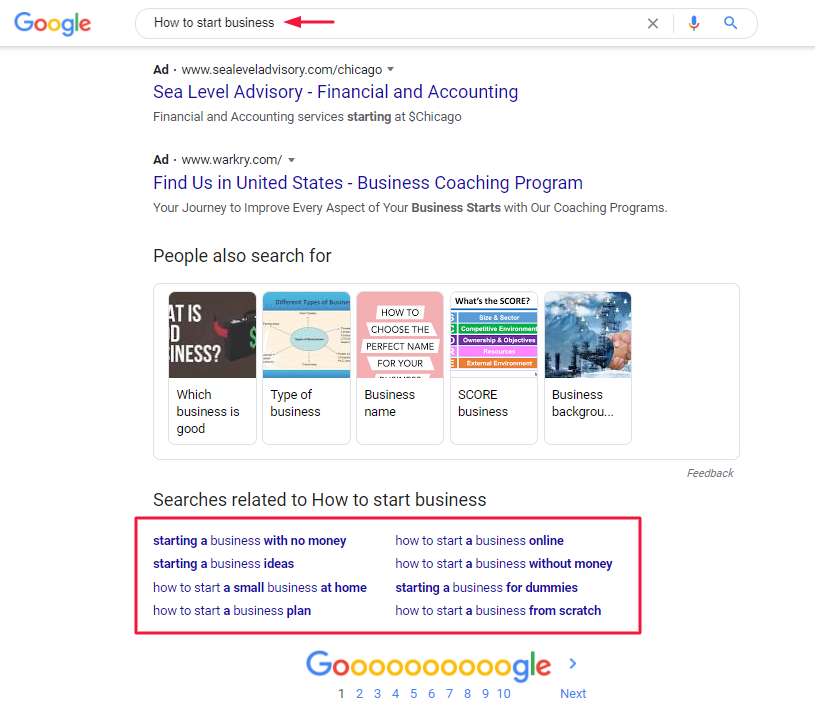Viewport: 815px width, 718px height.
Task: Open 'how to start a business online' search
Action: click(479, 541)
